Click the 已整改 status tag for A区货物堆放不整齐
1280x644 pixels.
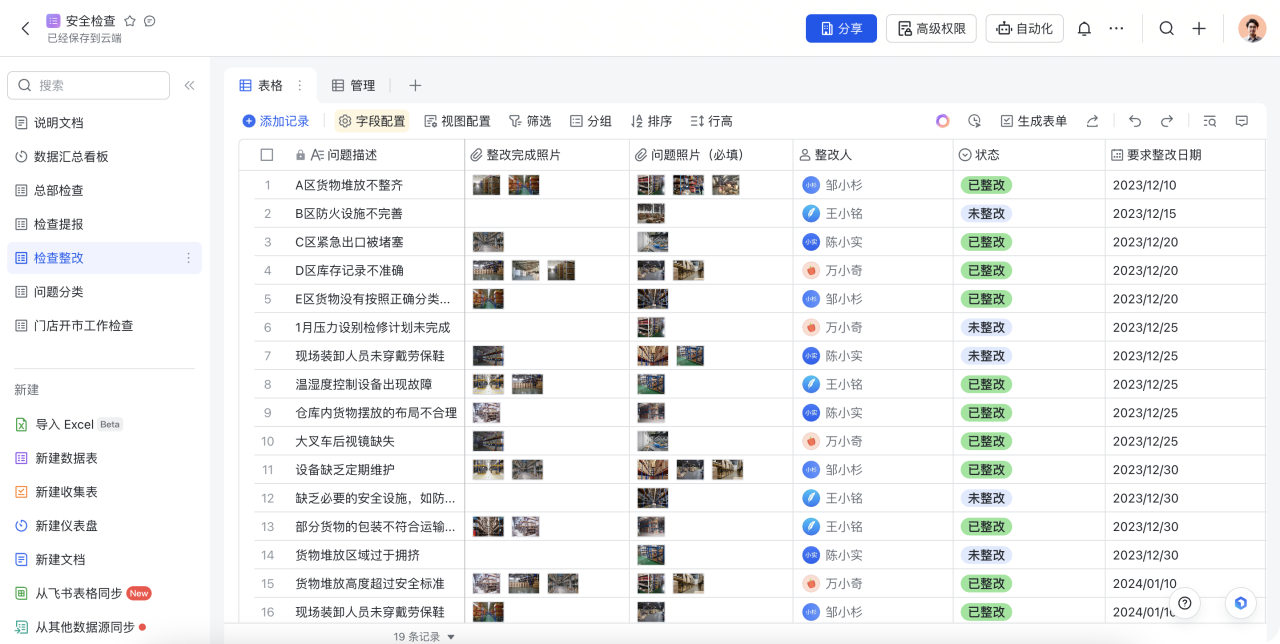(986, 185)
